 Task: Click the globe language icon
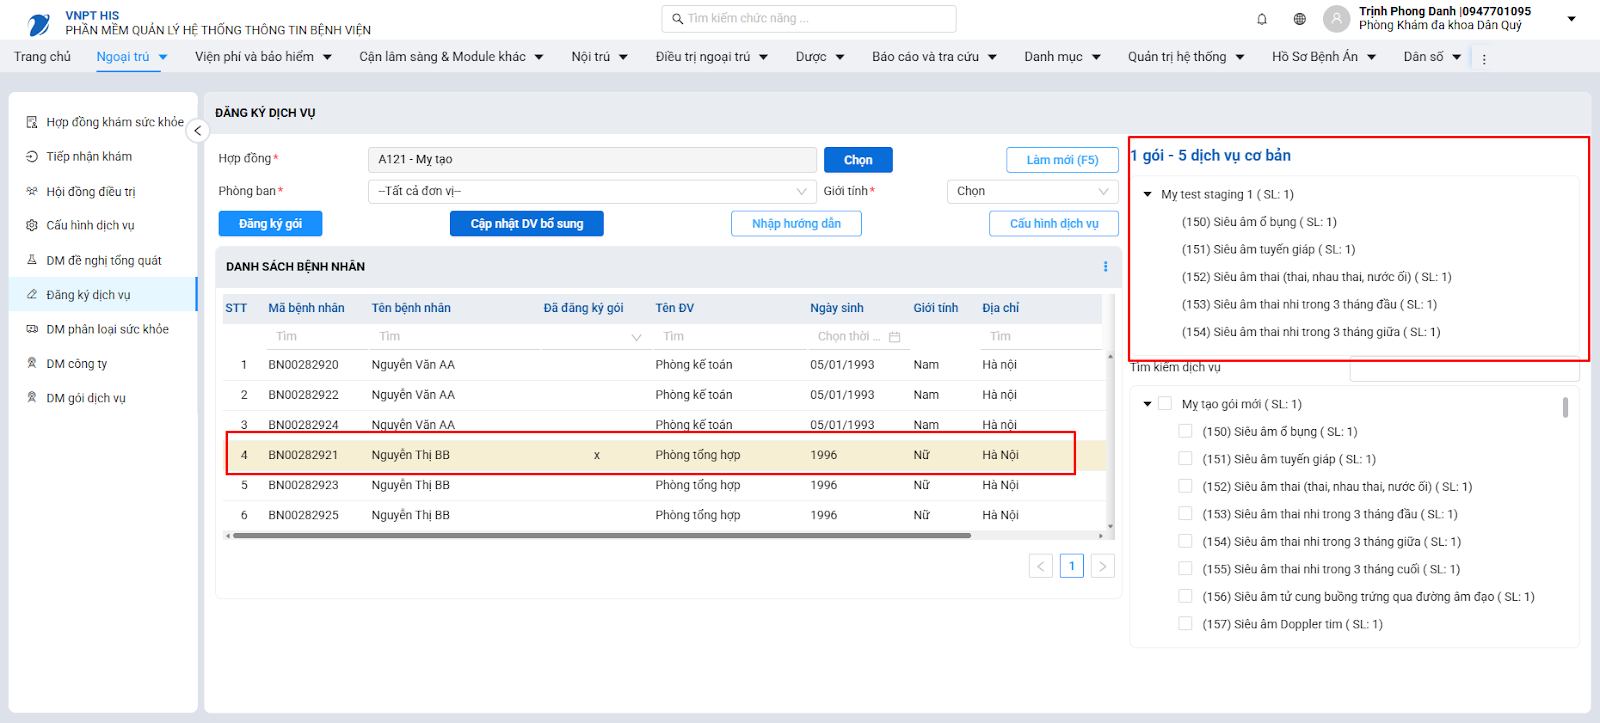point(1300,19)
